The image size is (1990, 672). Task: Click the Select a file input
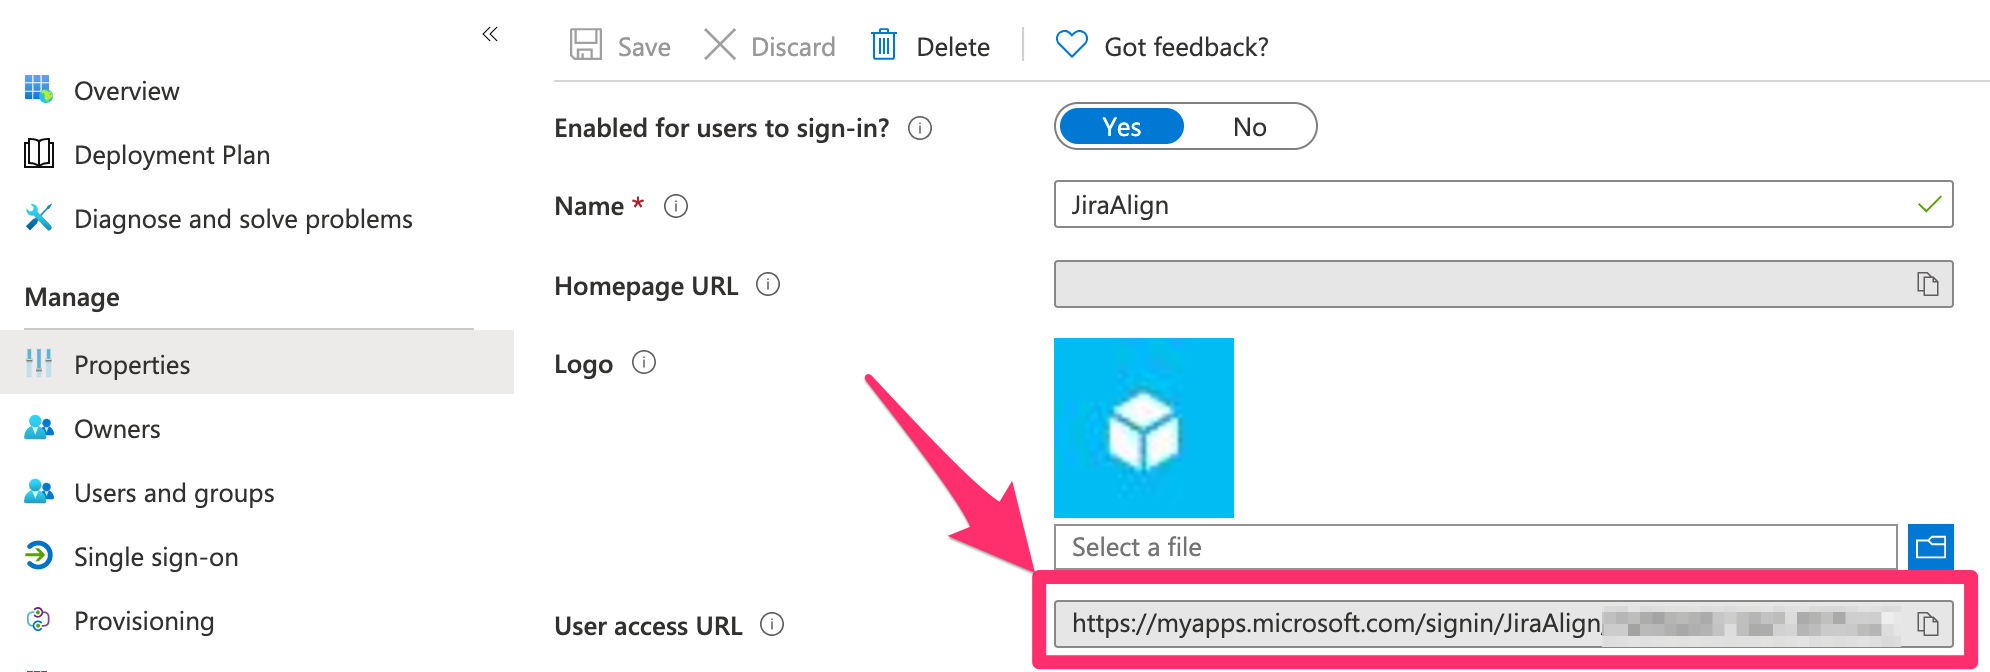(1475, 547)
